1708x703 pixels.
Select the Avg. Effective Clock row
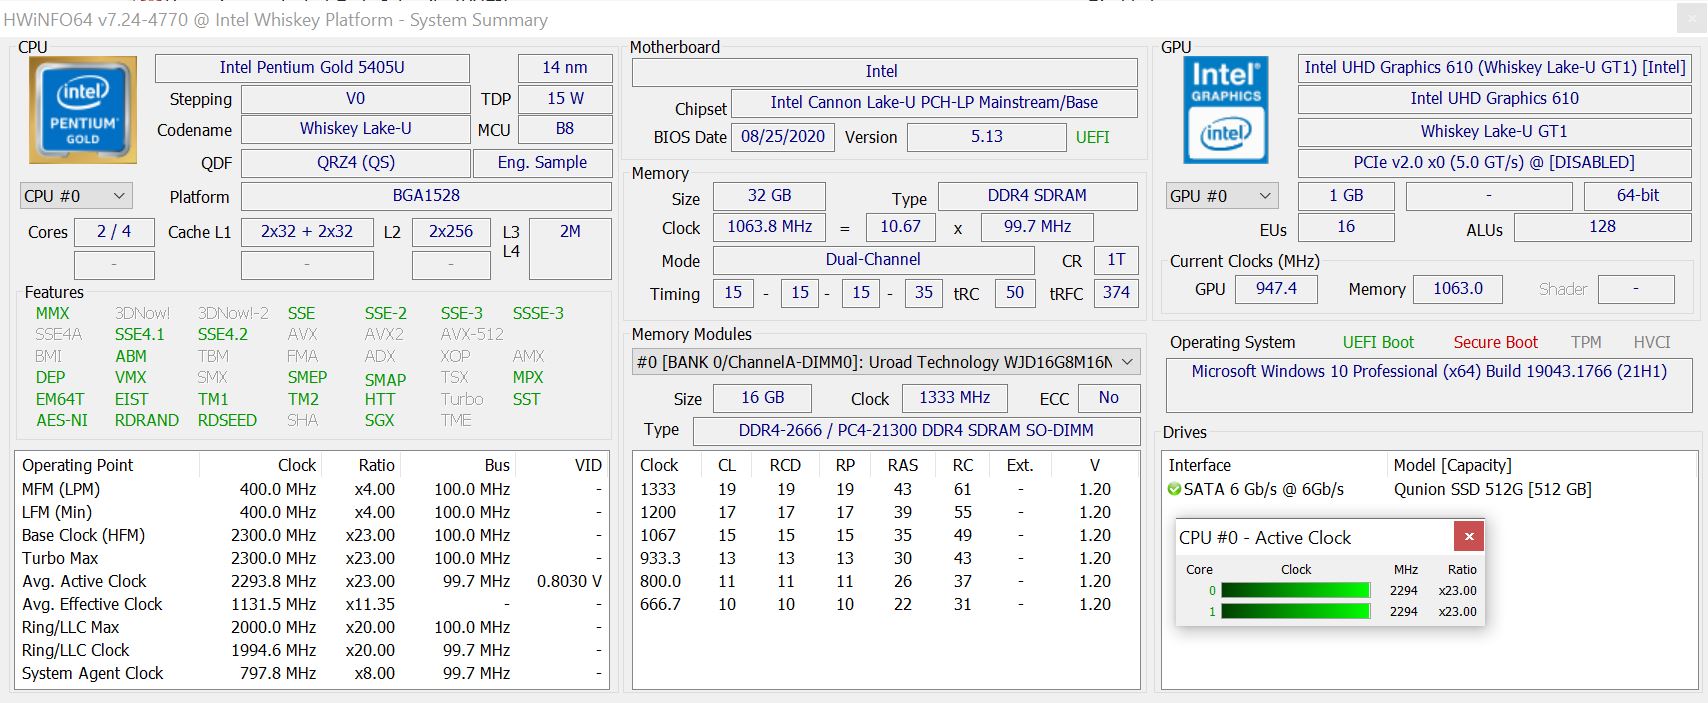tap(312, 604)
